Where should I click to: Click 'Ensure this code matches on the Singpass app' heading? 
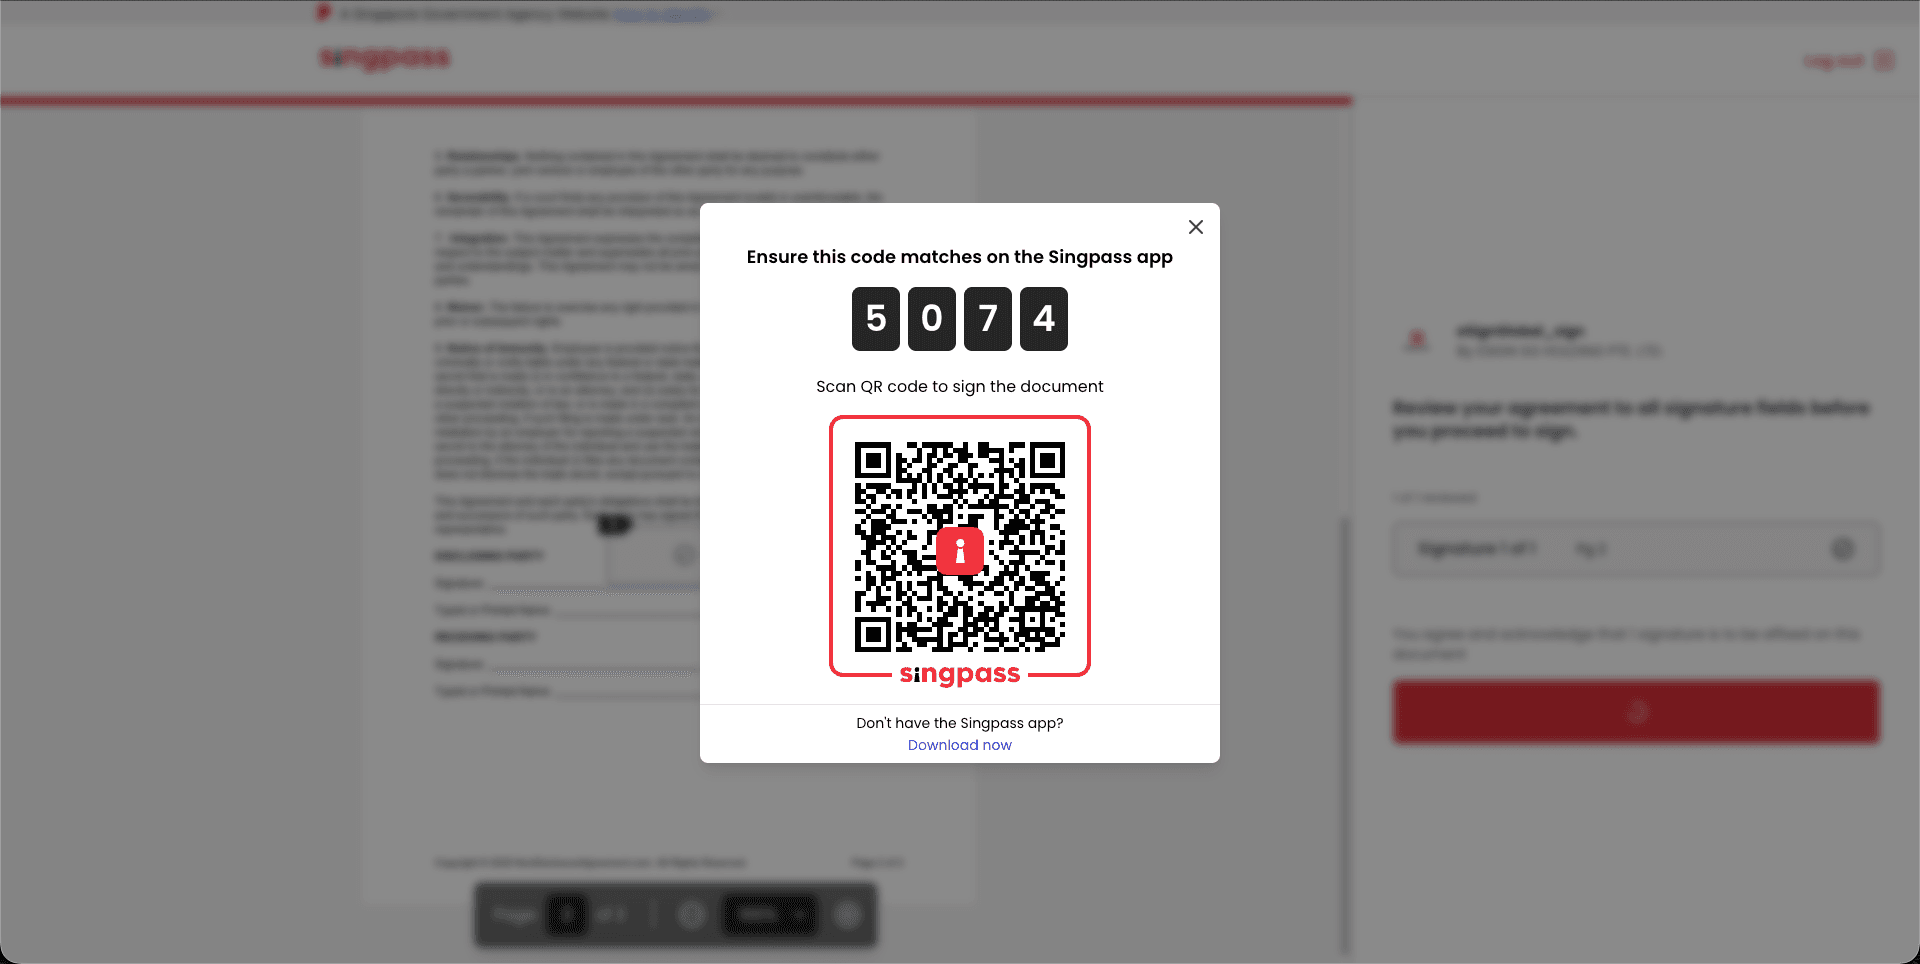[x=960, y=257]
